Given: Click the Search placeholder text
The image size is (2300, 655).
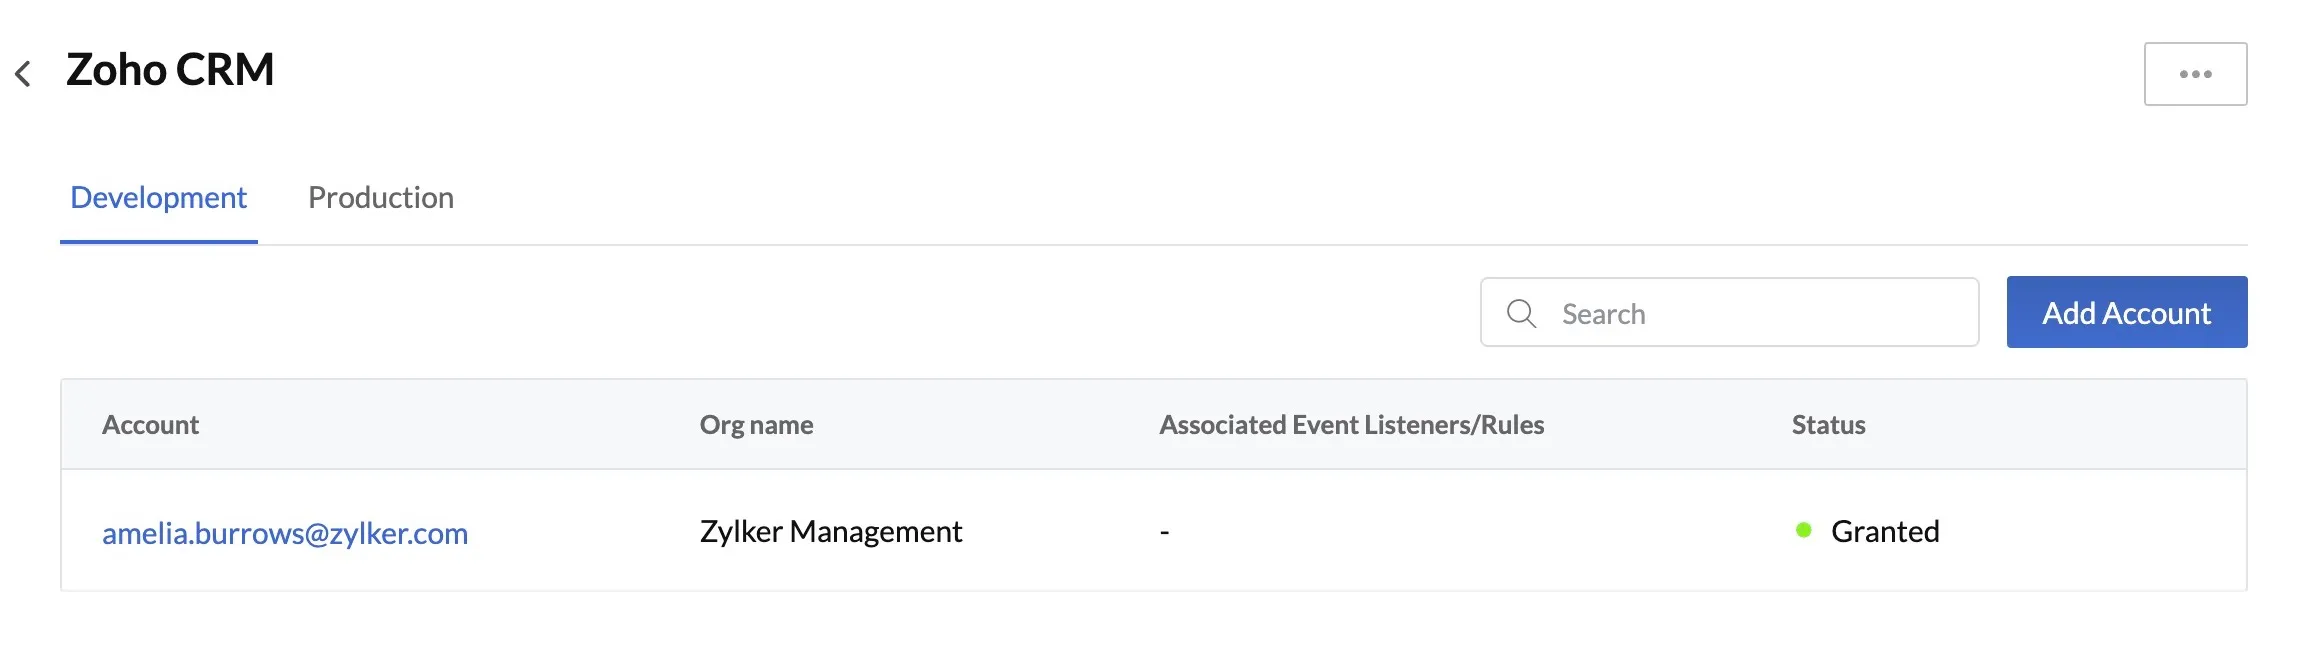Looking at the screenshot, I should click(1603, 314).
